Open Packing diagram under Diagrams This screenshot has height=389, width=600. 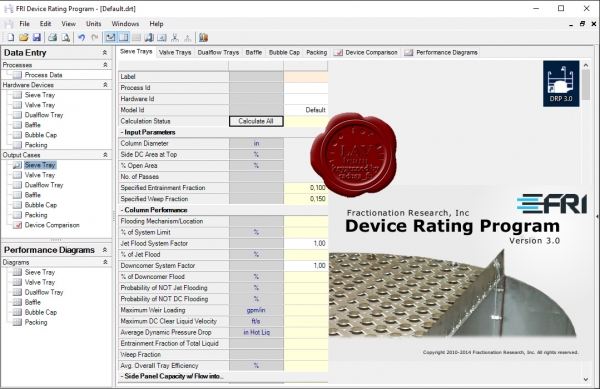[36, 322]
